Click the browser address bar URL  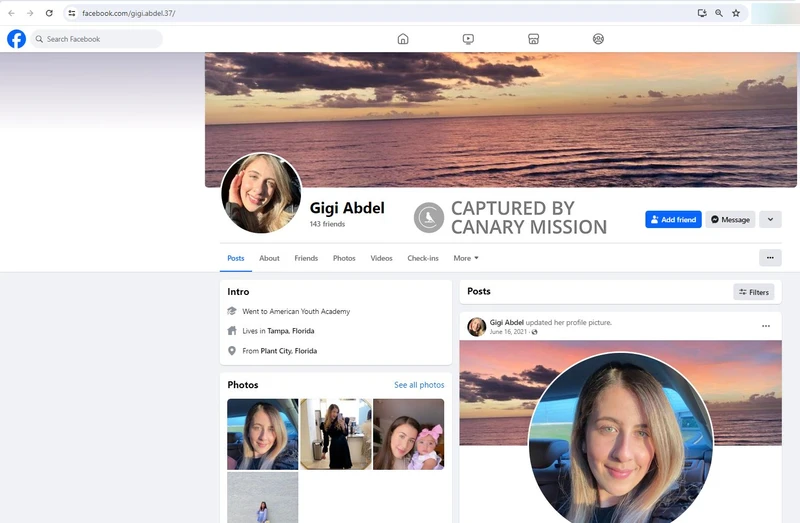(129, 13)
